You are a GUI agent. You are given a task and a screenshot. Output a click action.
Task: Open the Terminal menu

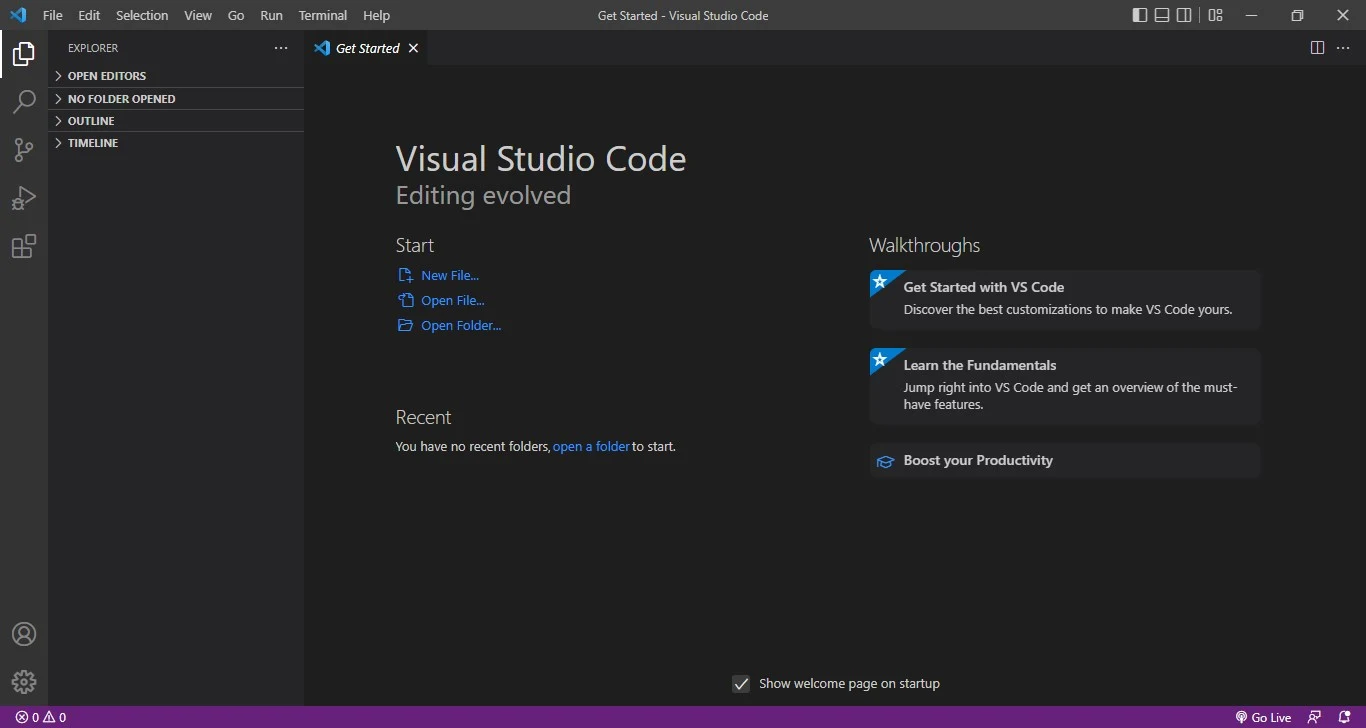click(x=323, y=15)
